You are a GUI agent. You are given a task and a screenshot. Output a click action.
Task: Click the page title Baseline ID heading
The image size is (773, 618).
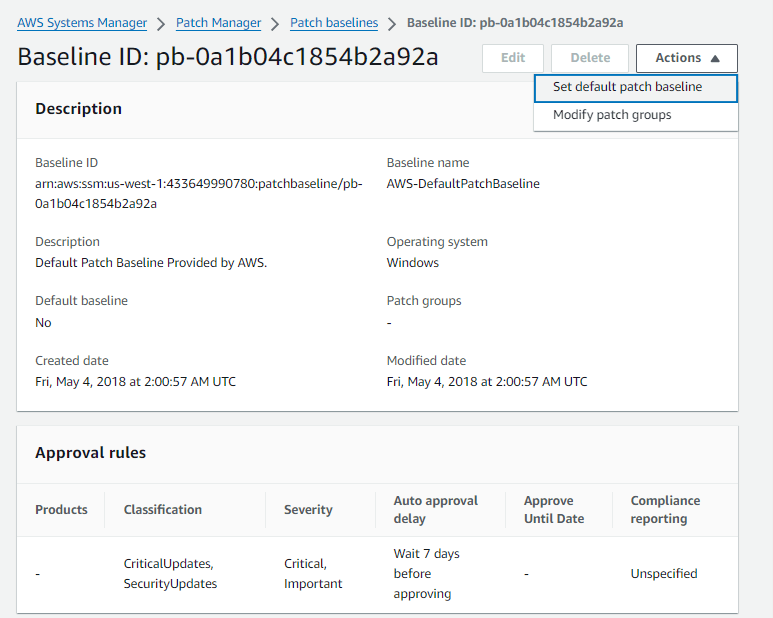pyautogui.click(x=228, y=57)
